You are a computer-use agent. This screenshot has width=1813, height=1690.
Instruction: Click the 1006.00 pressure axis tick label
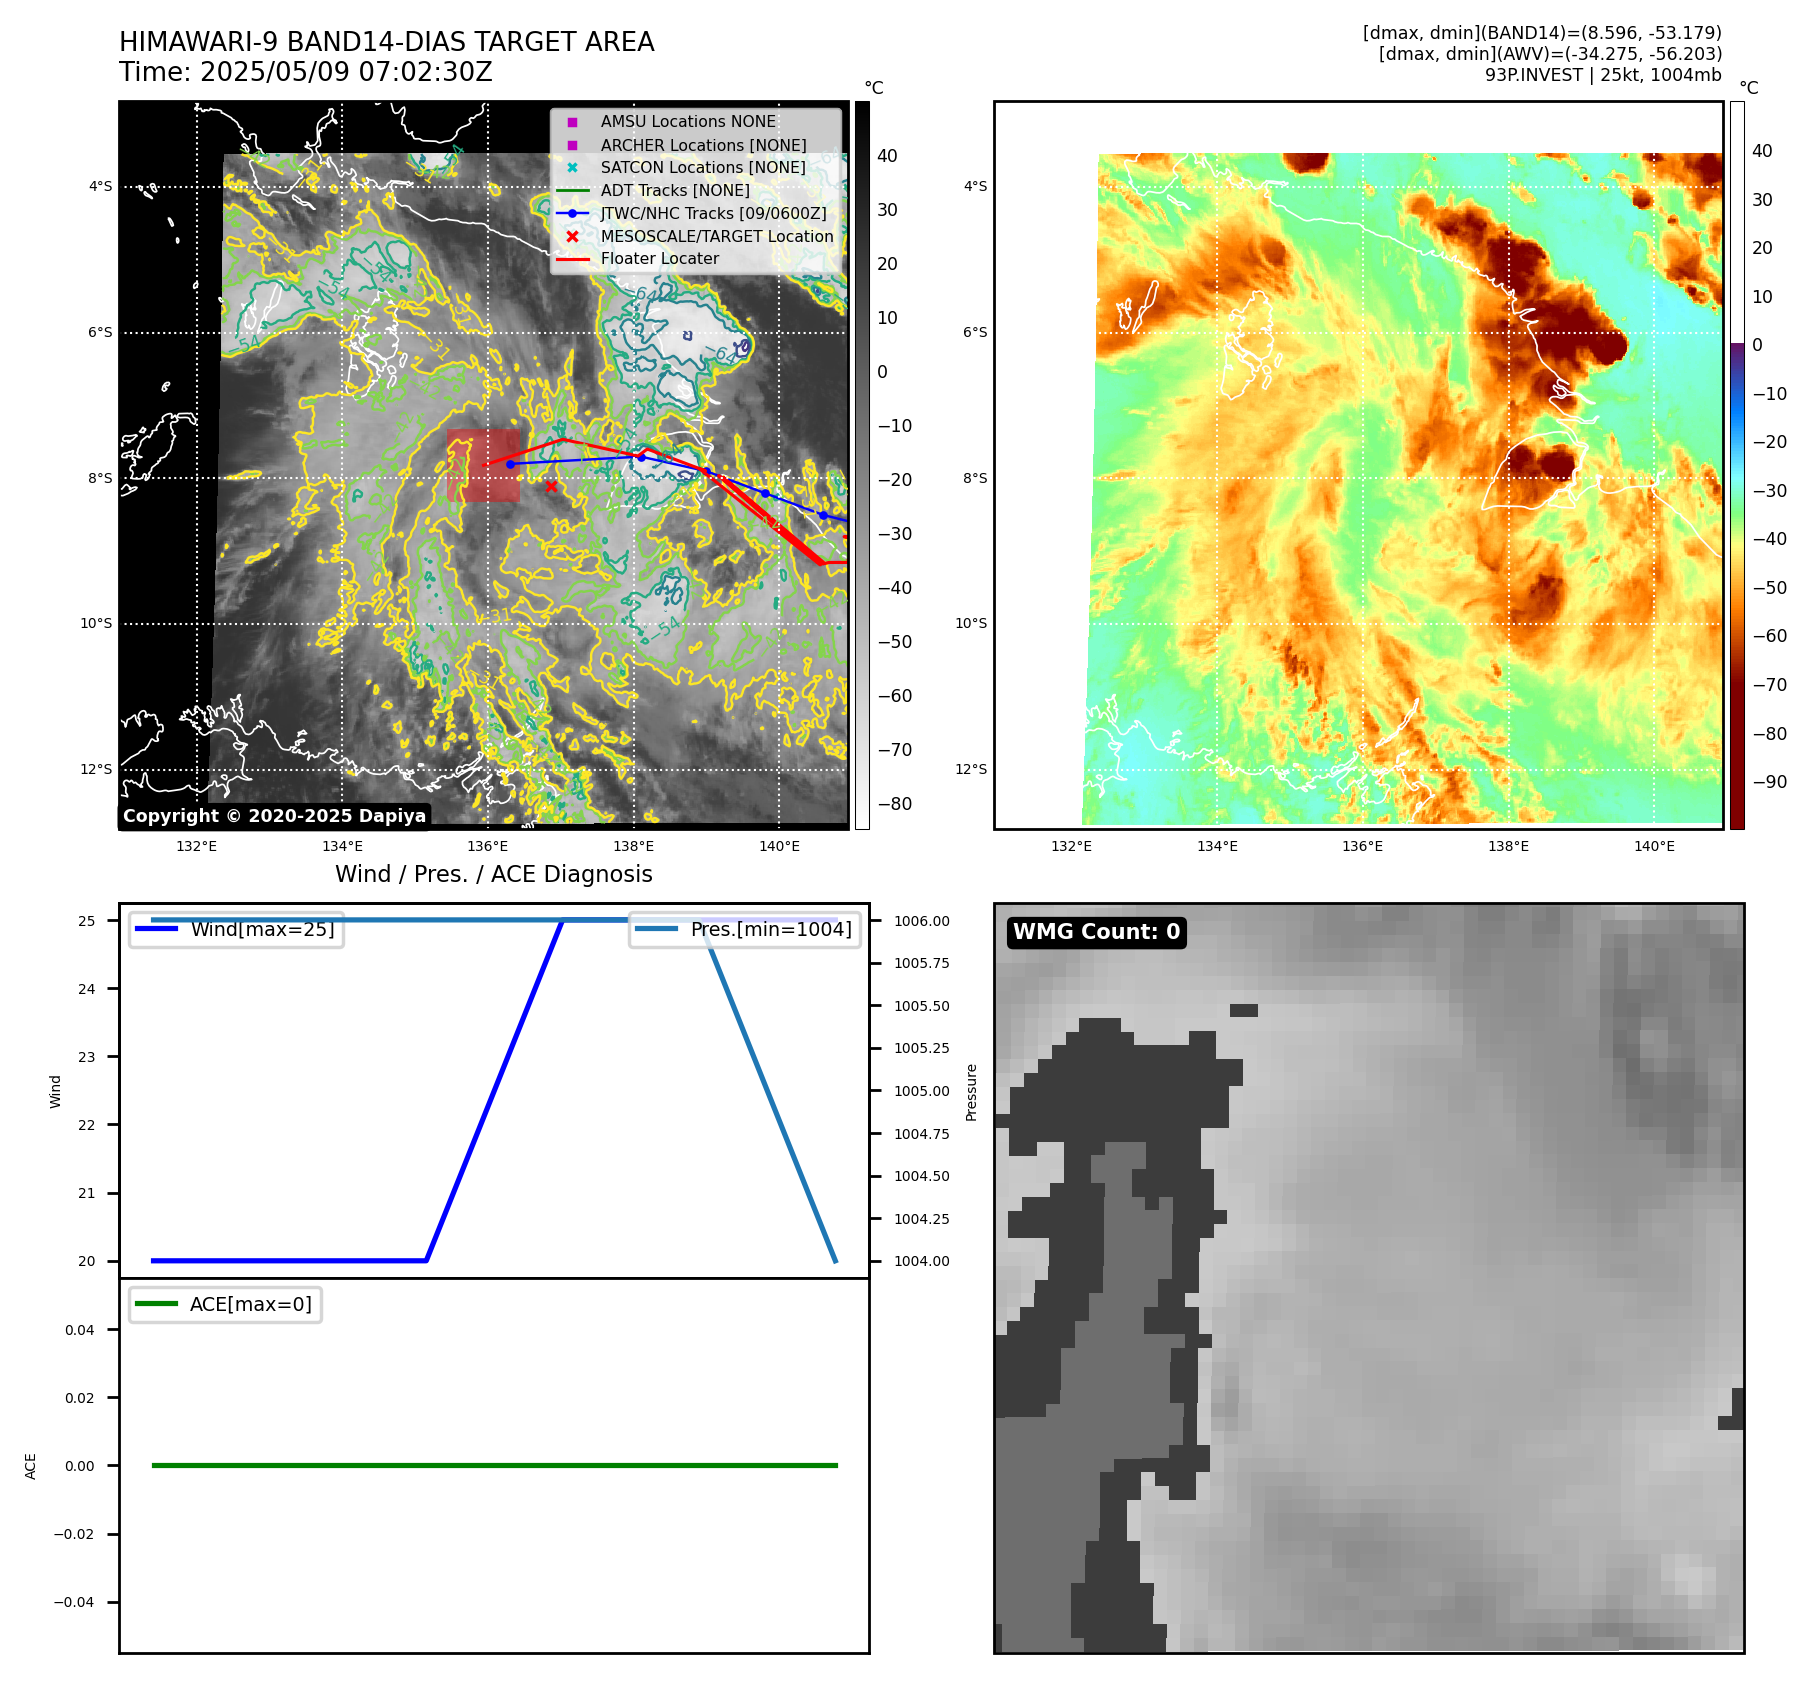tap(921, 921)
